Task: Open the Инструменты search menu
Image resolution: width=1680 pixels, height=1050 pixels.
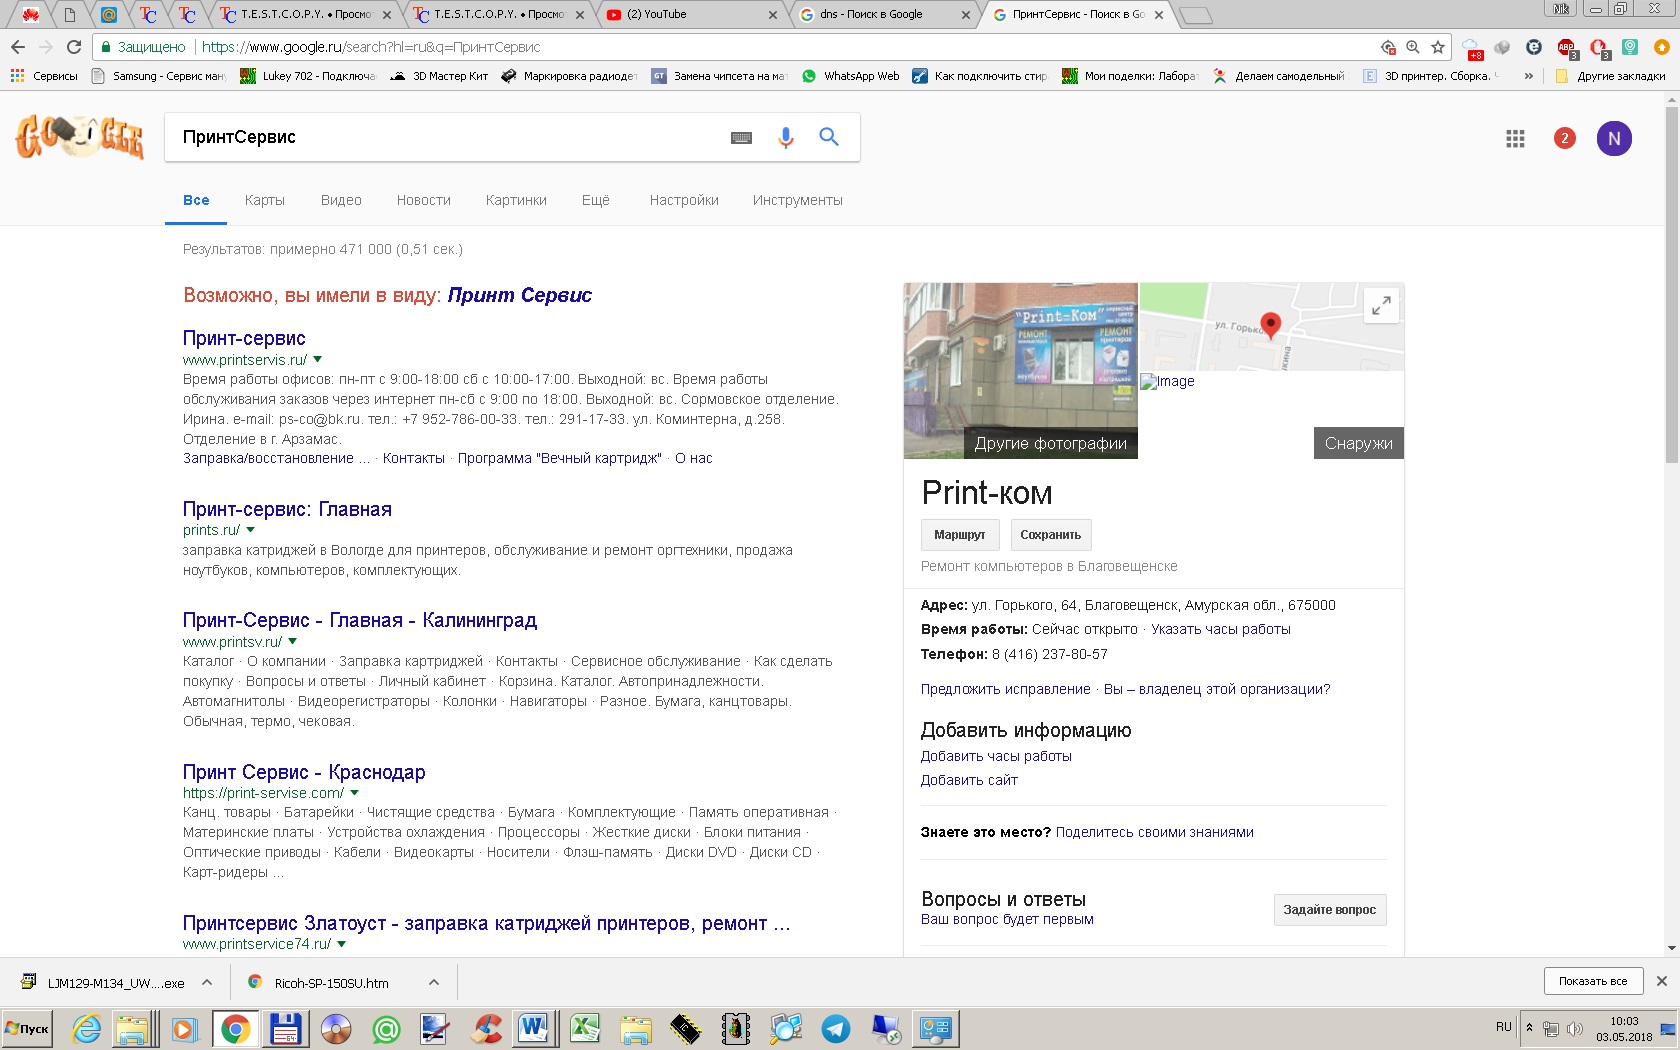Action: [797, 200]
